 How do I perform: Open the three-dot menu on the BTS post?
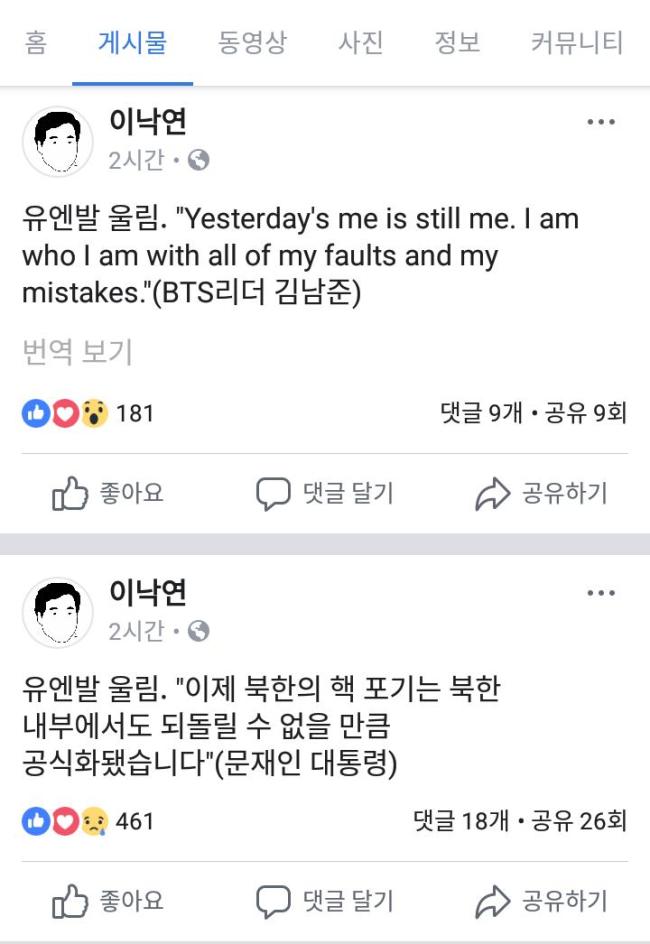[x=601, y=122]
